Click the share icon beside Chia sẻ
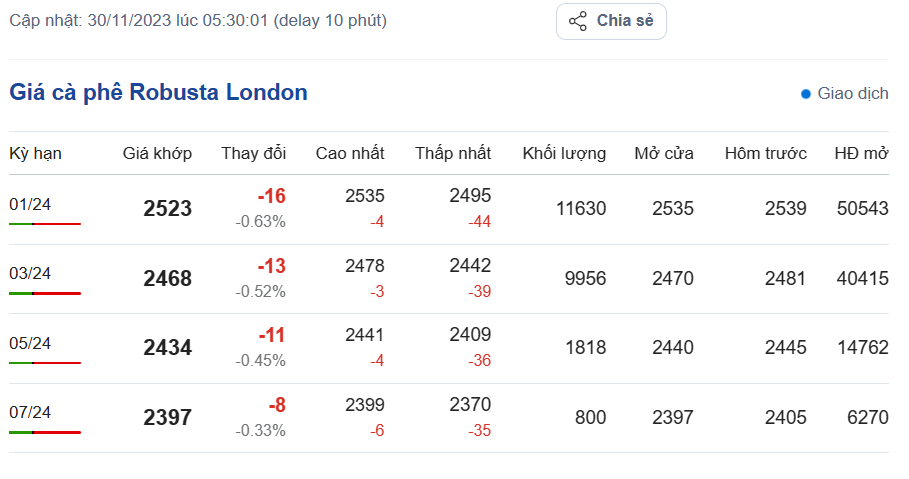Screen dimensions: 909x479 (578, 21)
